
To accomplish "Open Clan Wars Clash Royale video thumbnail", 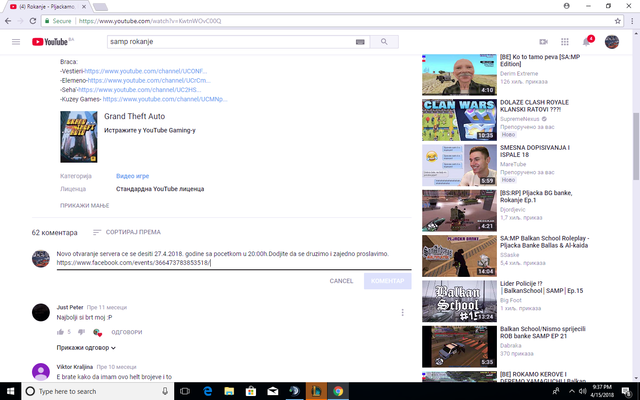I will pyautogui.click(x=459, y=120).
